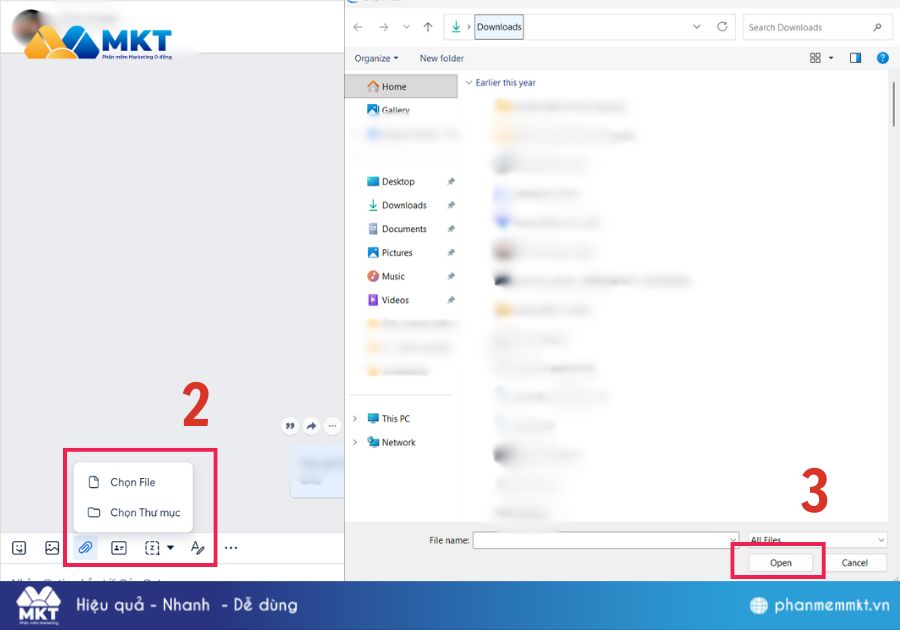Open the three-dot more options in chat toolbar
Screen dimensions: 900x630
[231, 548]
